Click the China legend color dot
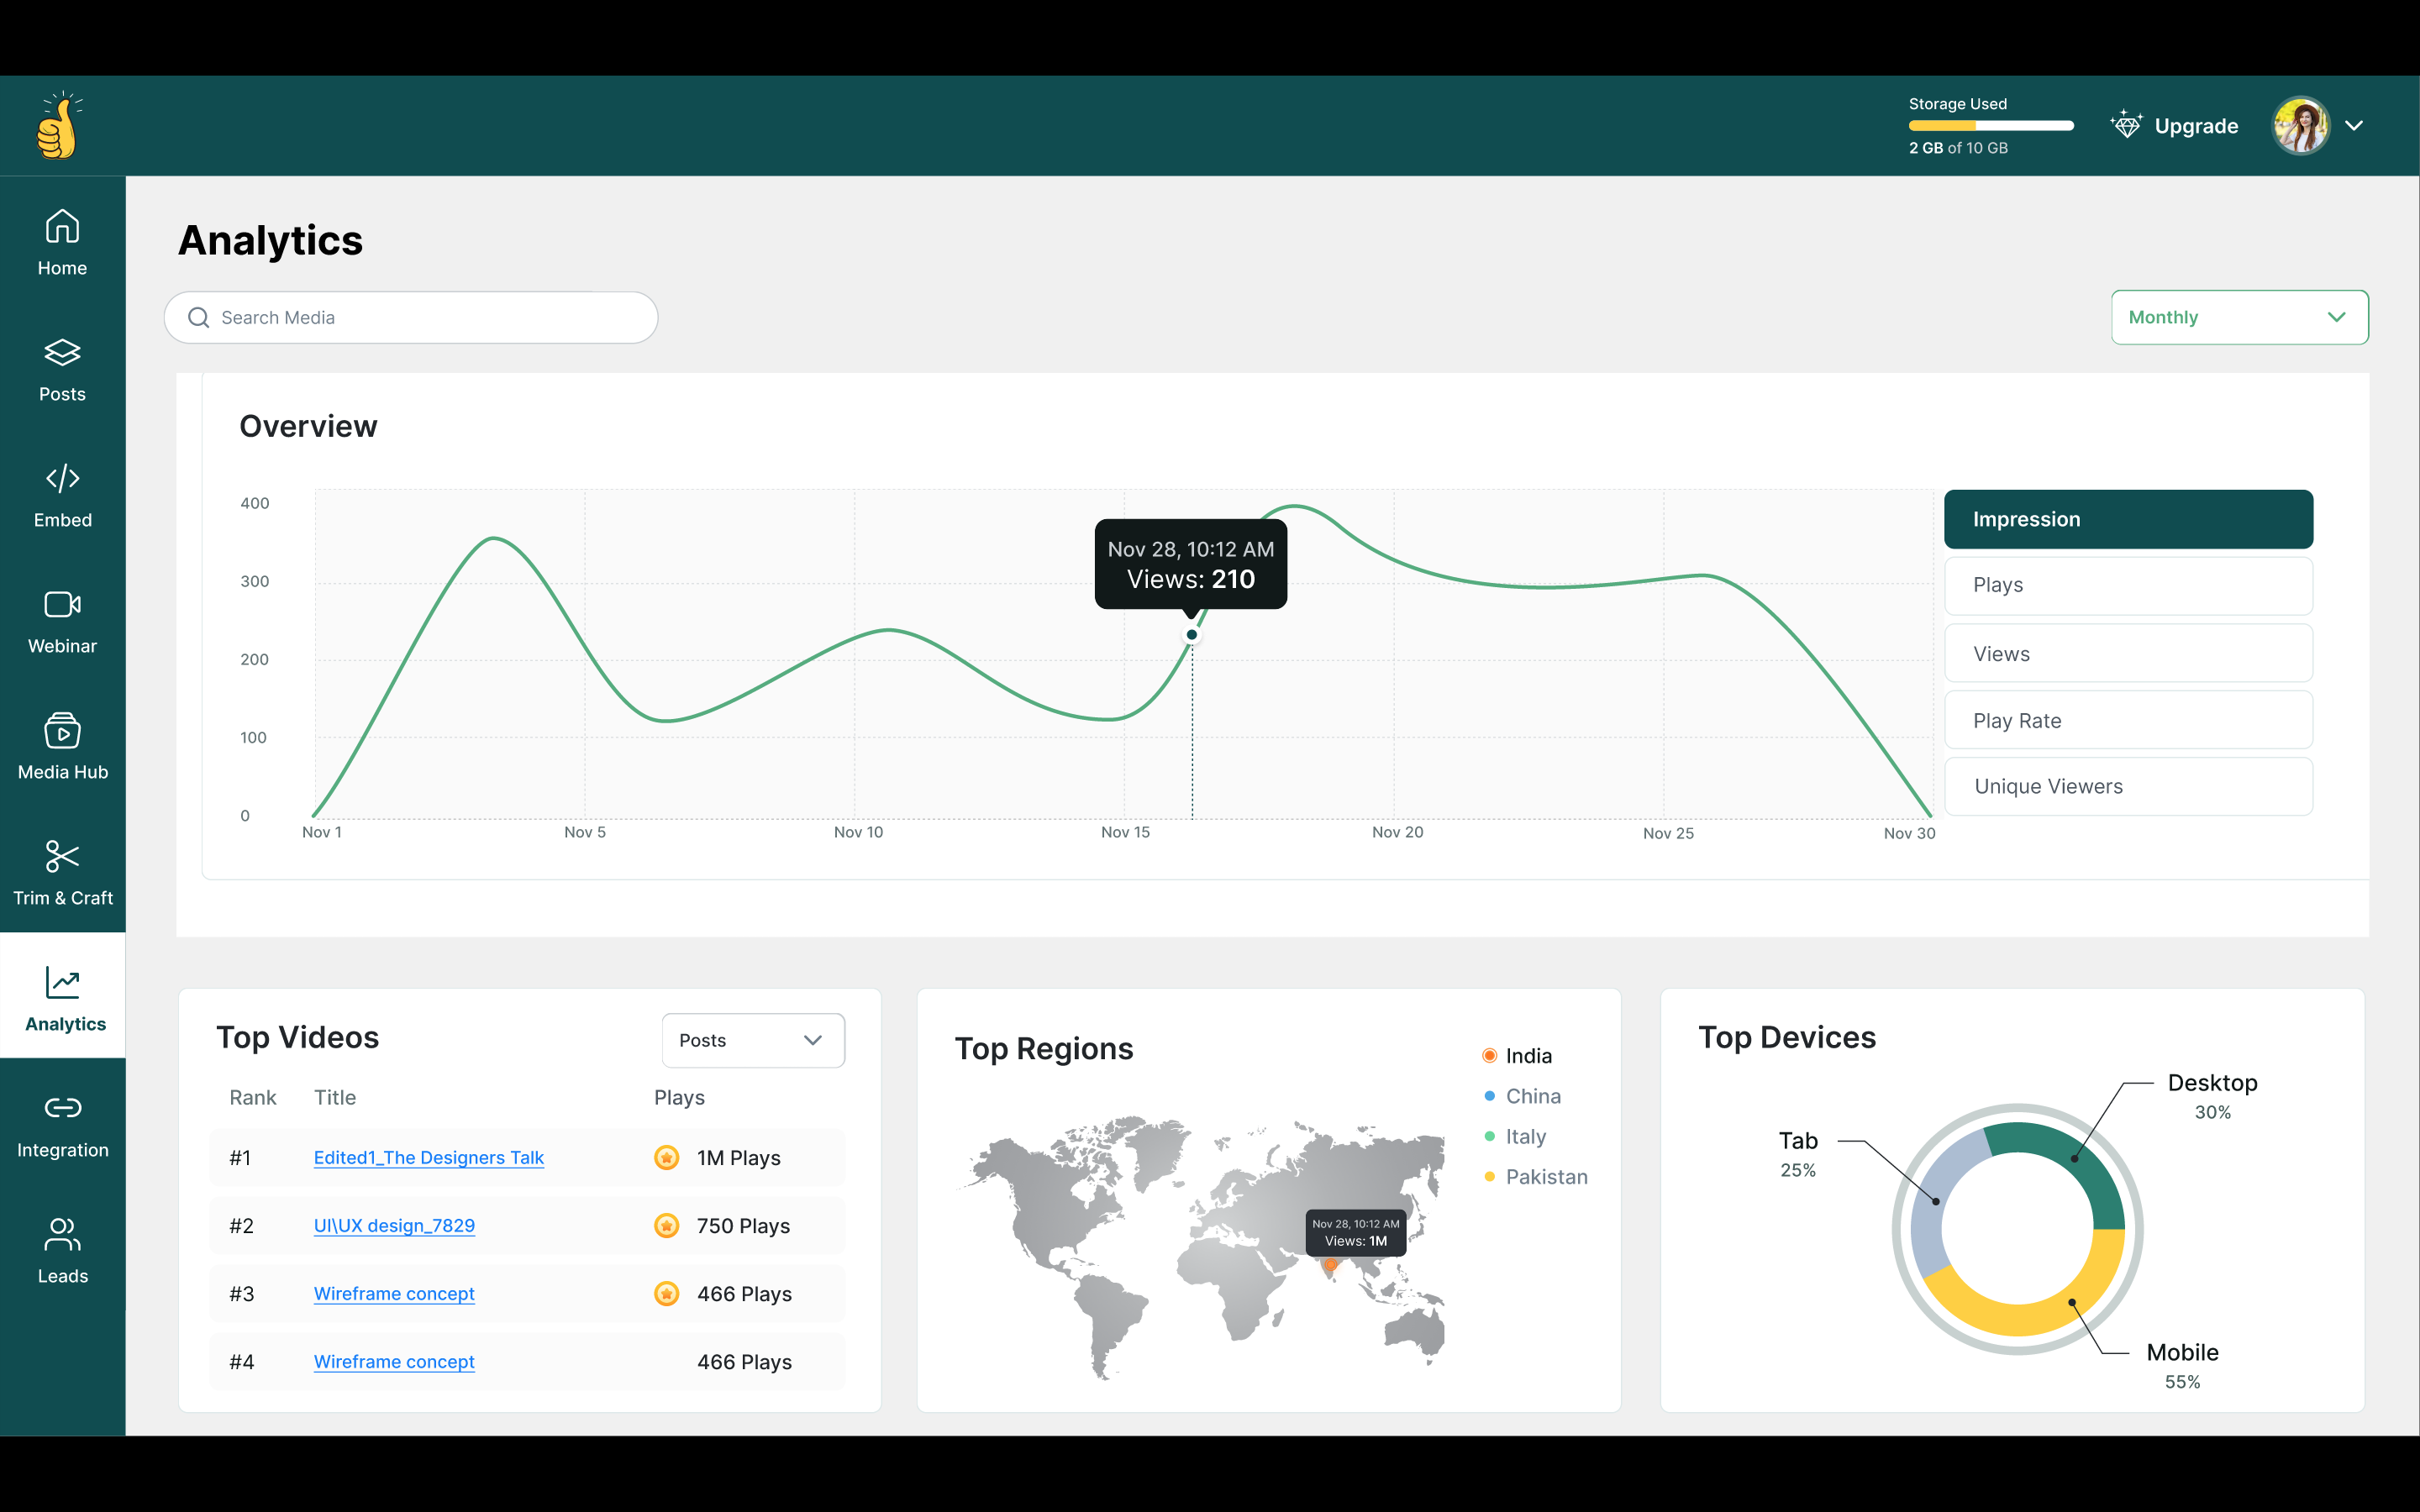The image size is (2420, 1512). [1489, 1096]
